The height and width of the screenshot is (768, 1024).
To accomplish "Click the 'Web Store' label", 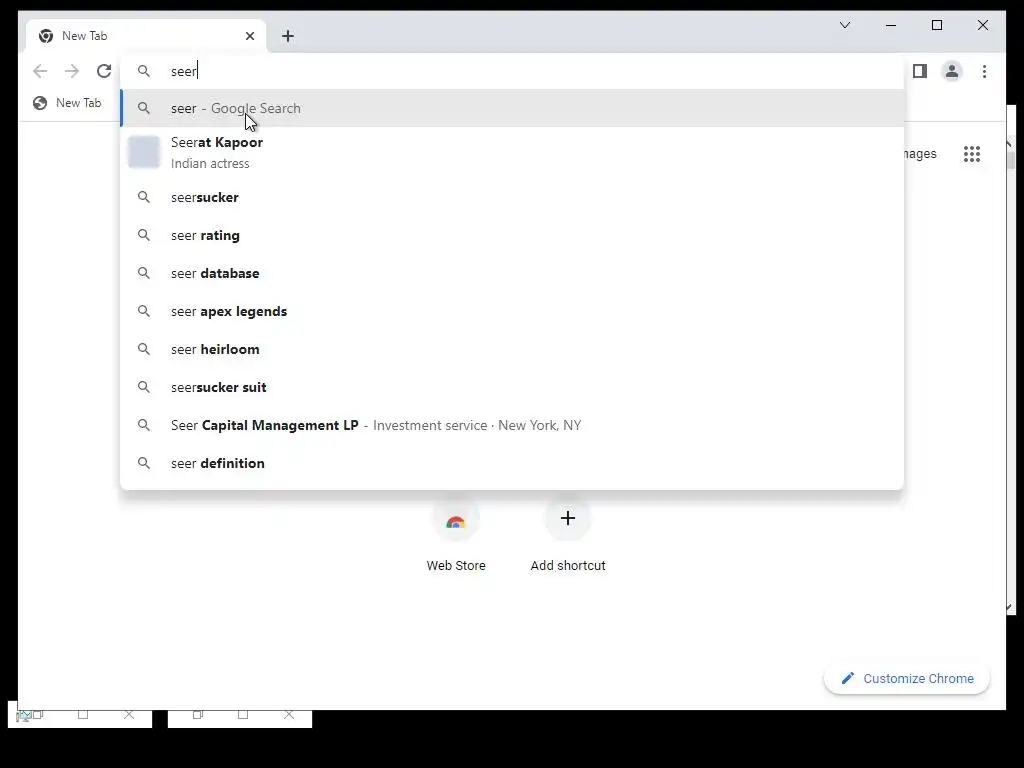I will pyautogui.click(x=456, y=566).
